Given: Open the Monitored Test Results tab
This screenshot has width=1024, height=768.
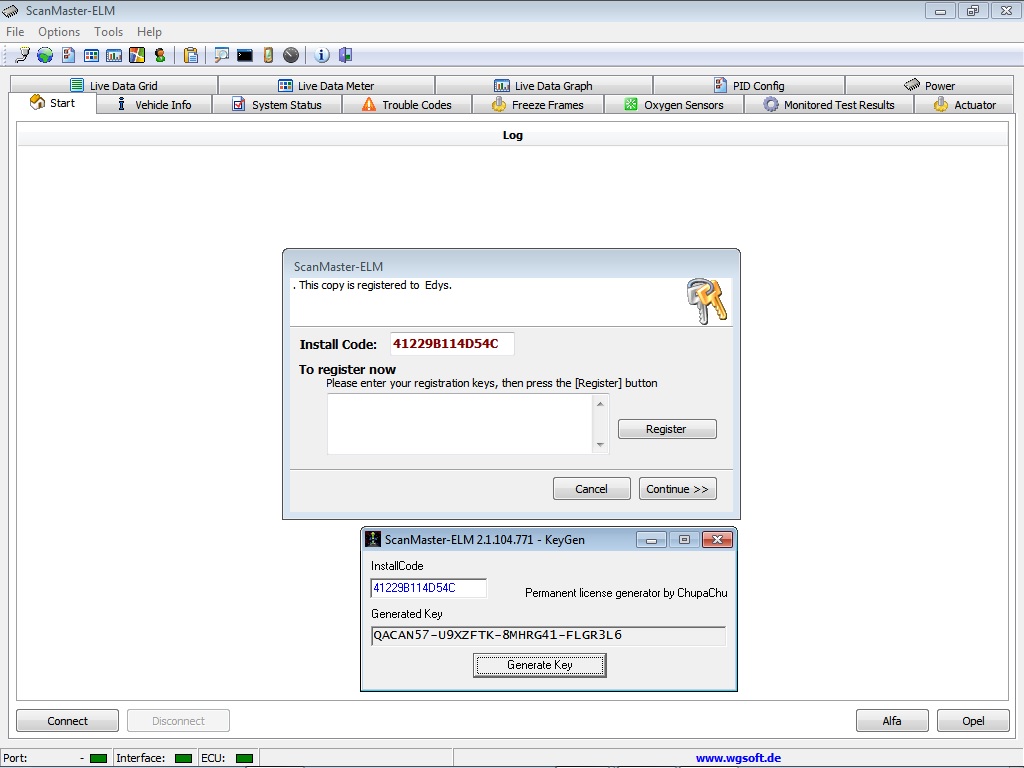Looking at the screenshot, I should click(829, 104).
